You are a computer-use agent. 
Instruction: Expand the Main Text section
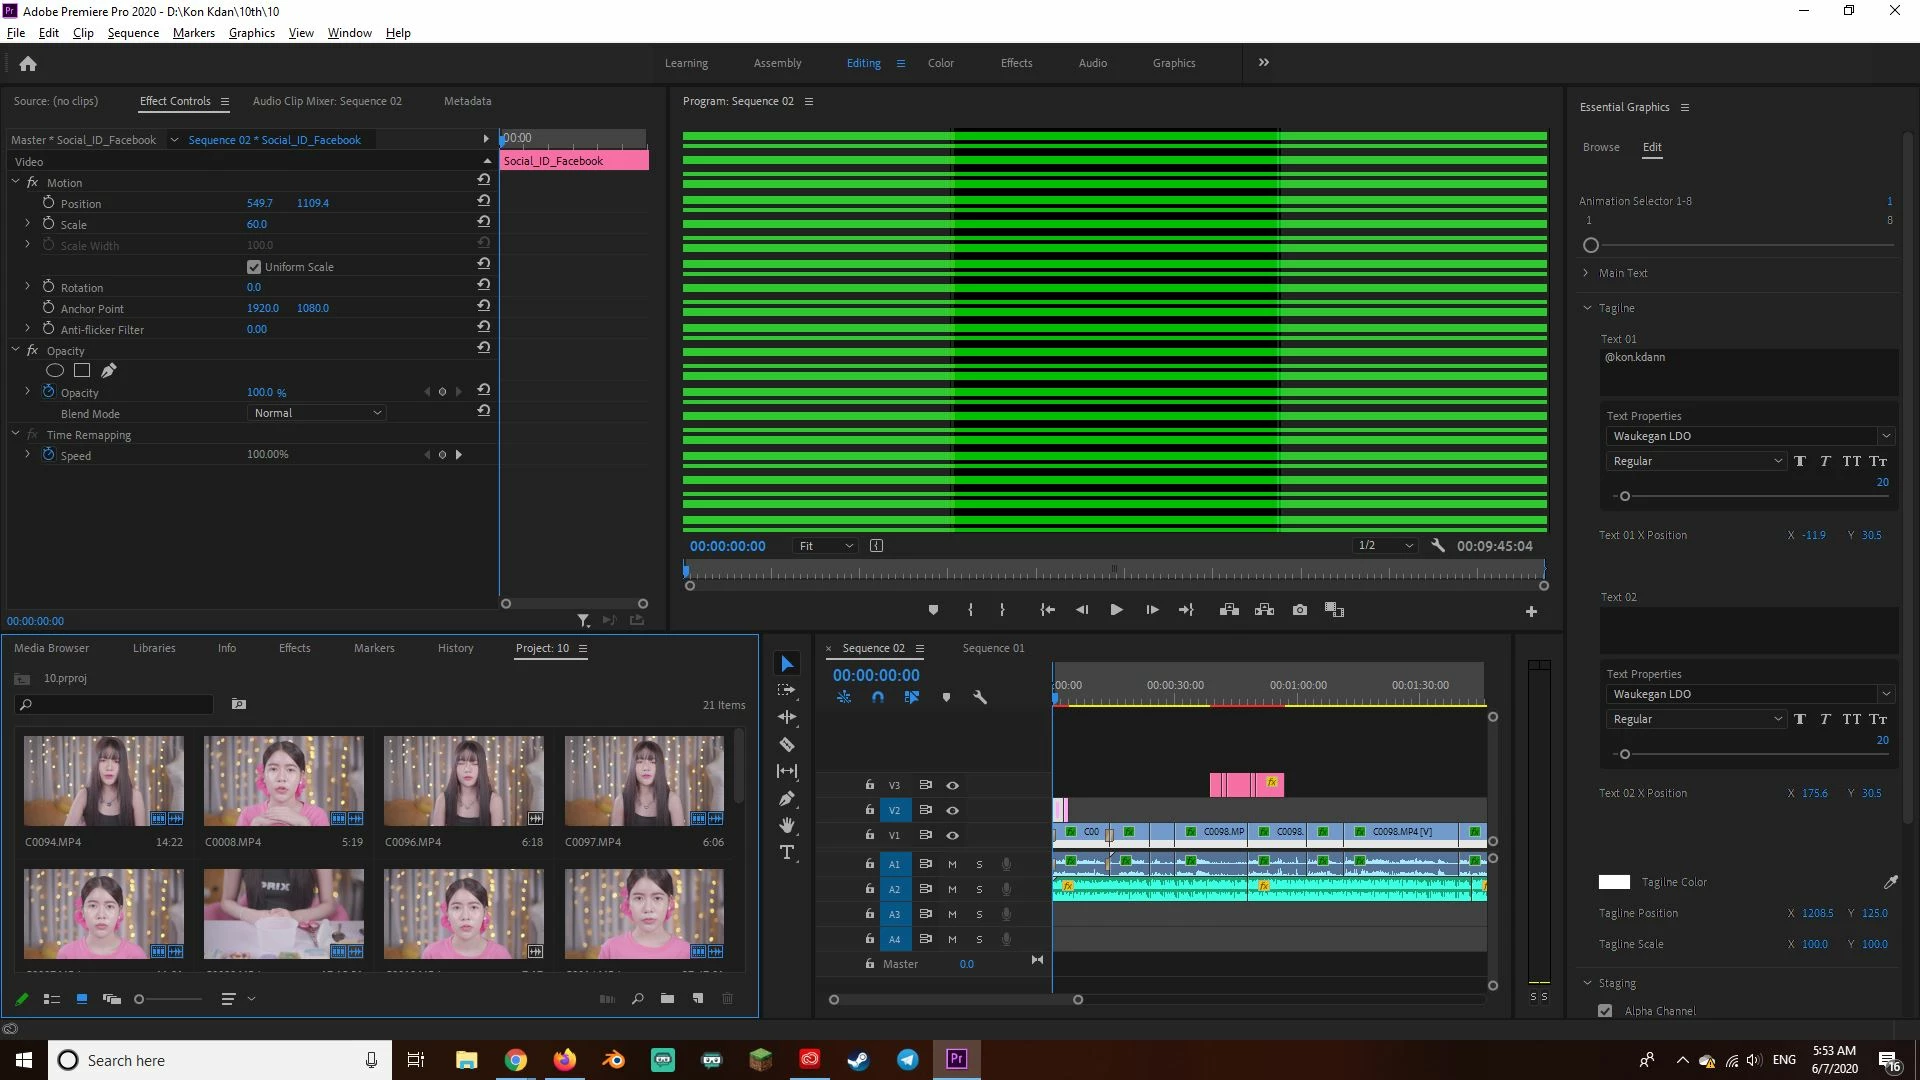pyautogui.click(x=1586, y=273)
